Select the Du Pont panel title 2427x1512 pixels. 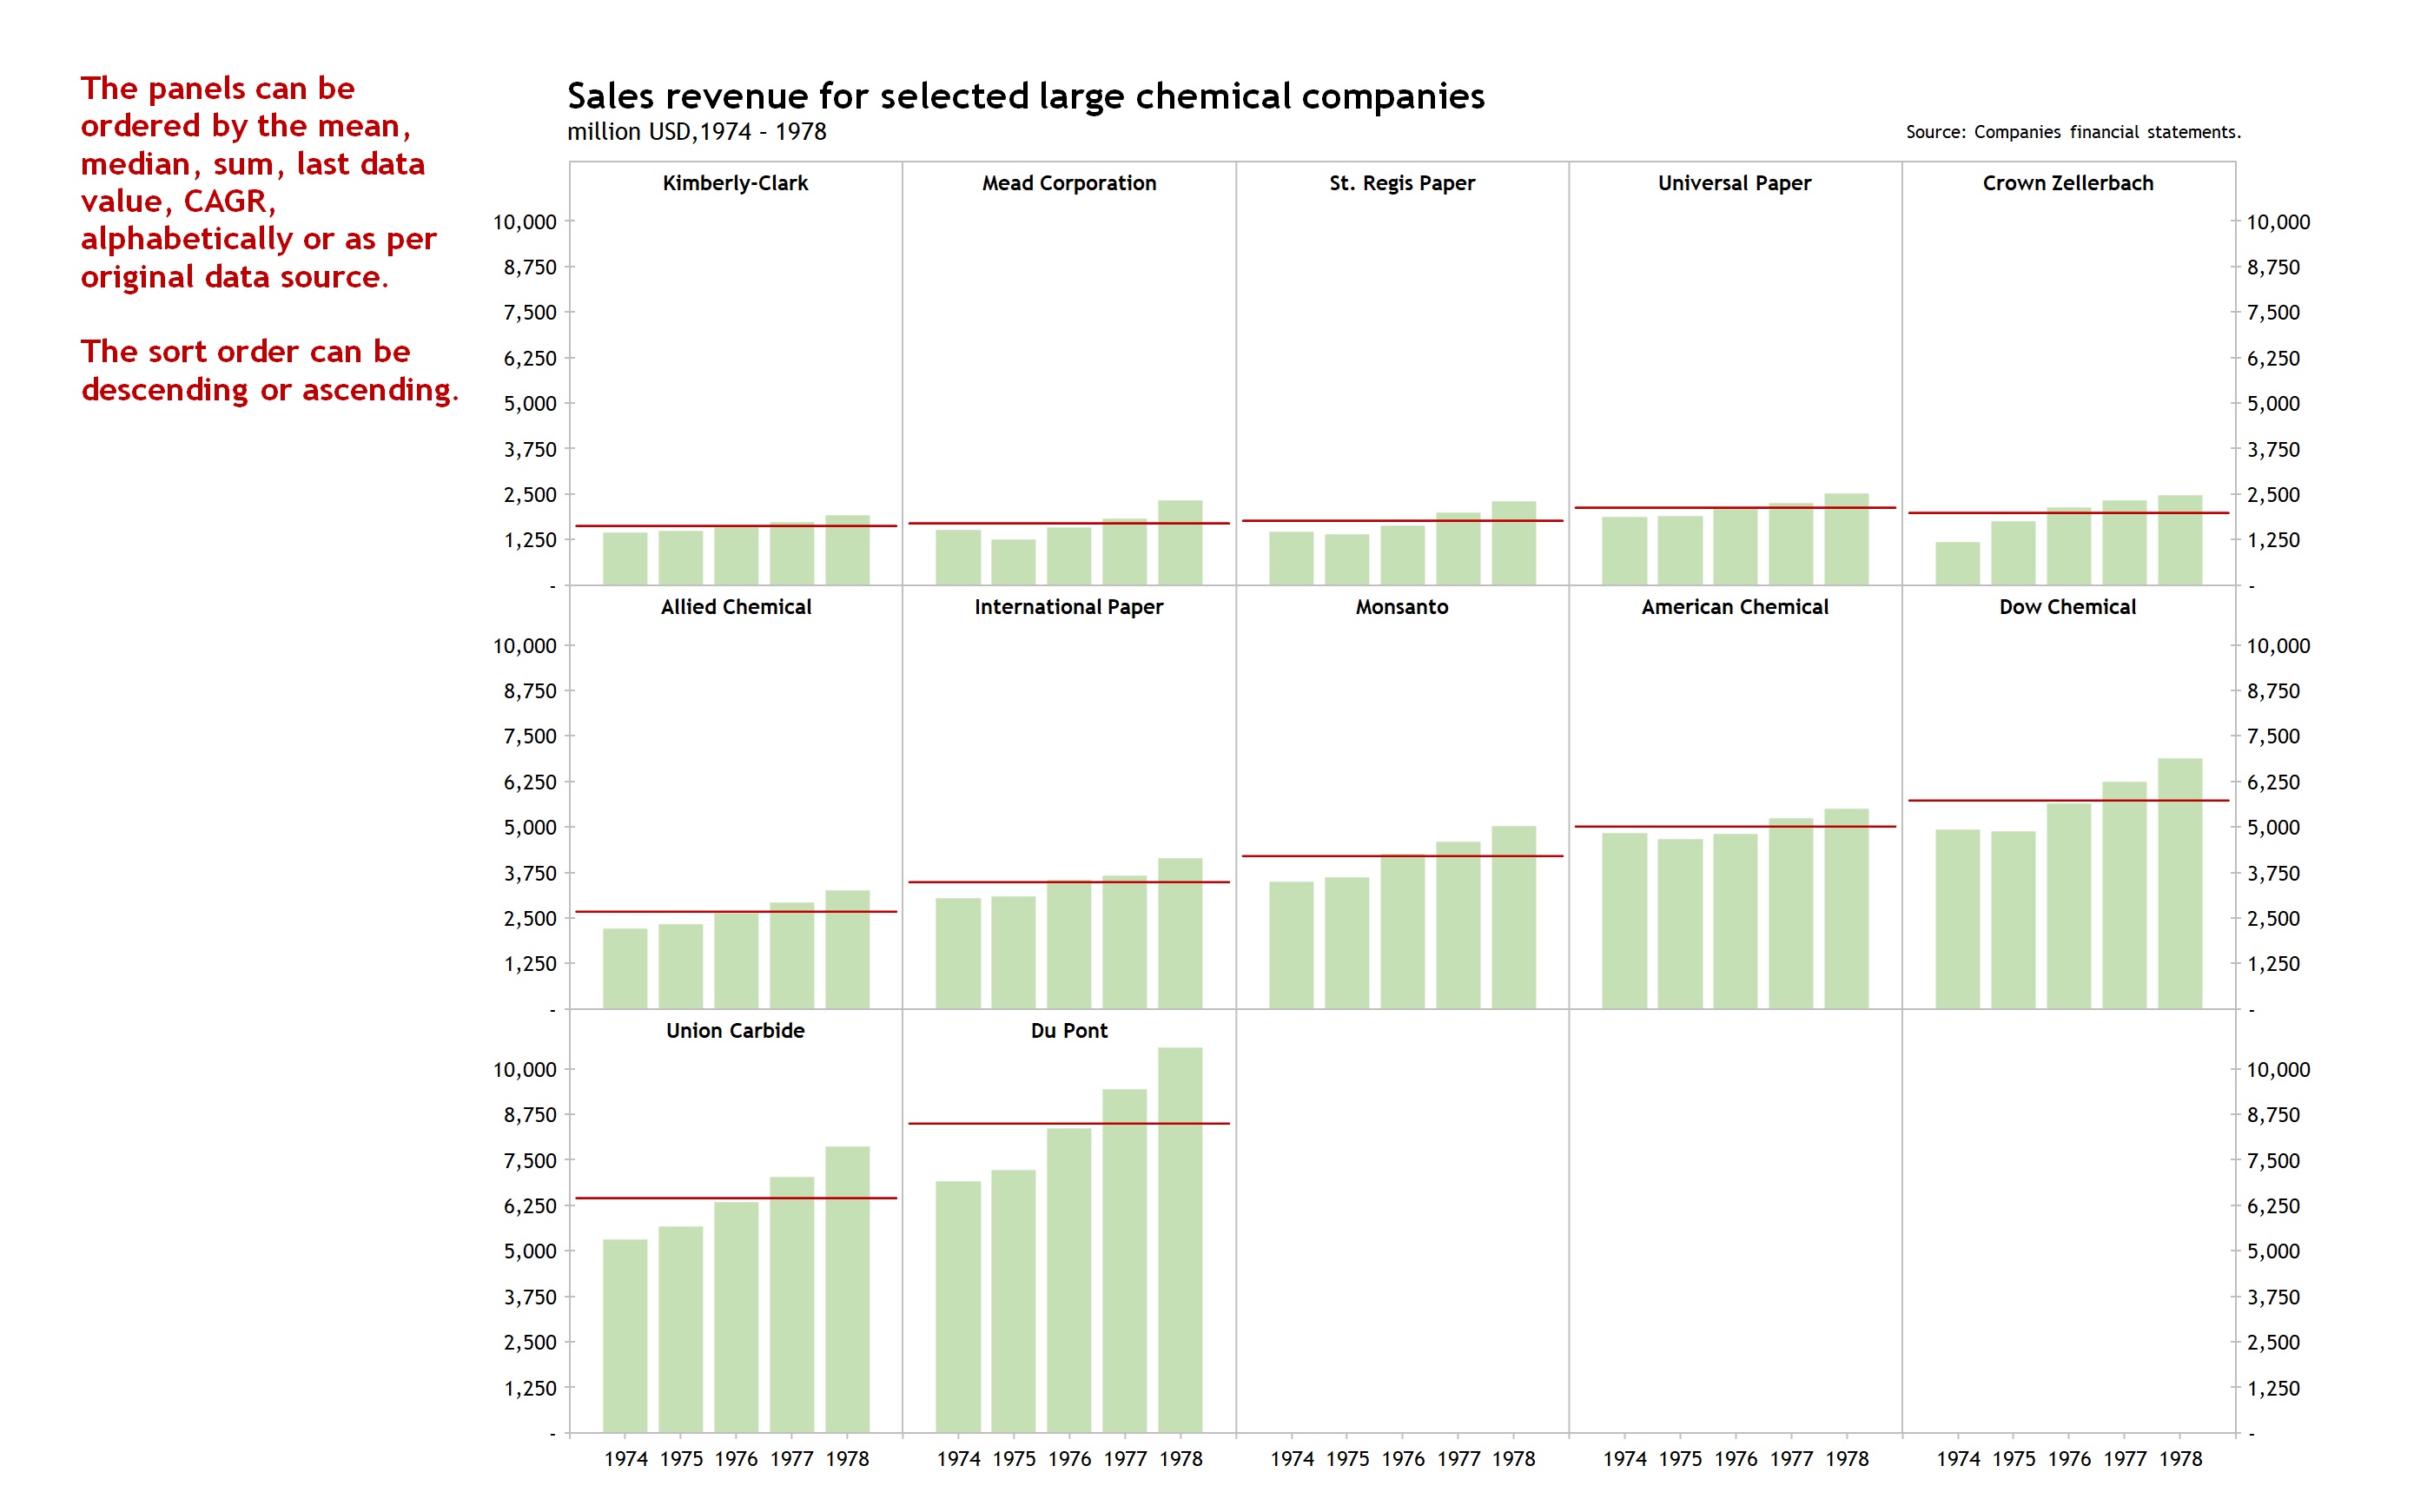tap(1069, 1031)
